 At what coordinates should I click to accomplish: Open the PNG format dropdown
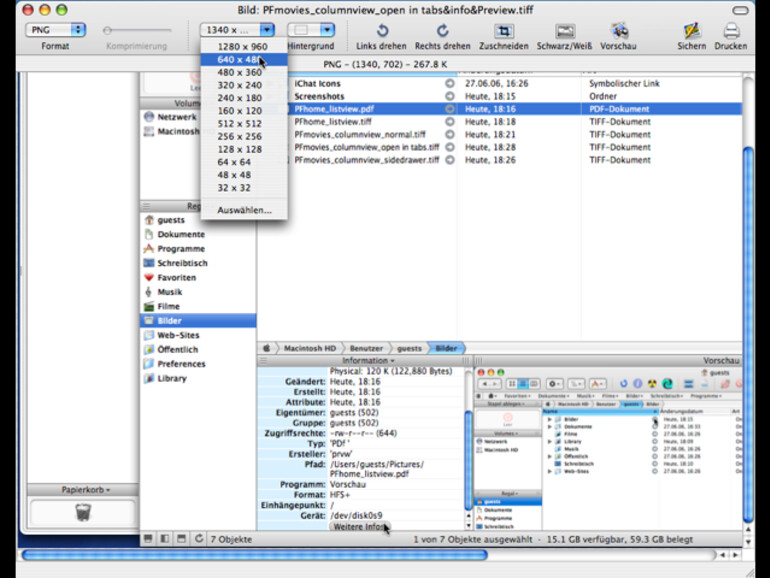tap(56, 31)
